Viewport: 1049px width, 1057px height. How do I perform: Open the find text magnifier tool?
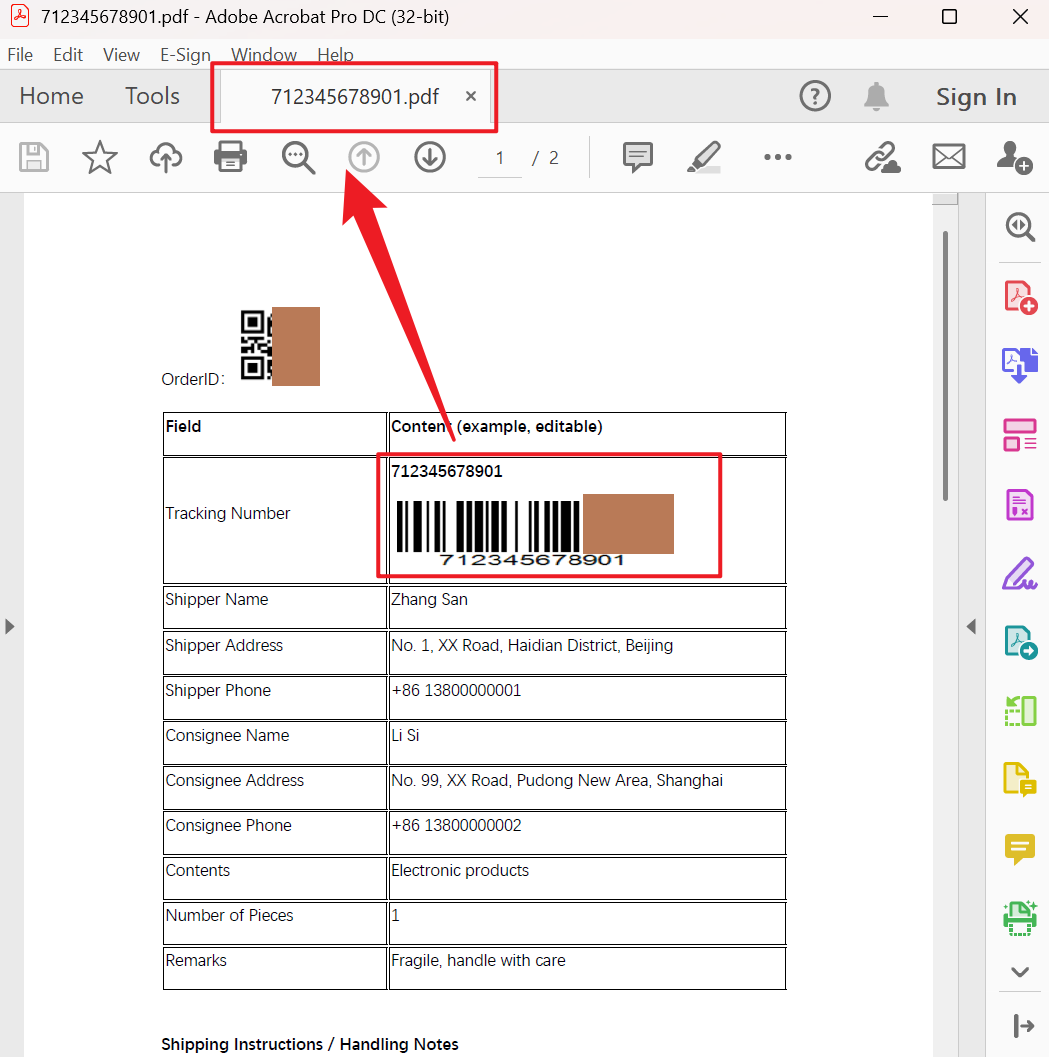click(298, 157)
